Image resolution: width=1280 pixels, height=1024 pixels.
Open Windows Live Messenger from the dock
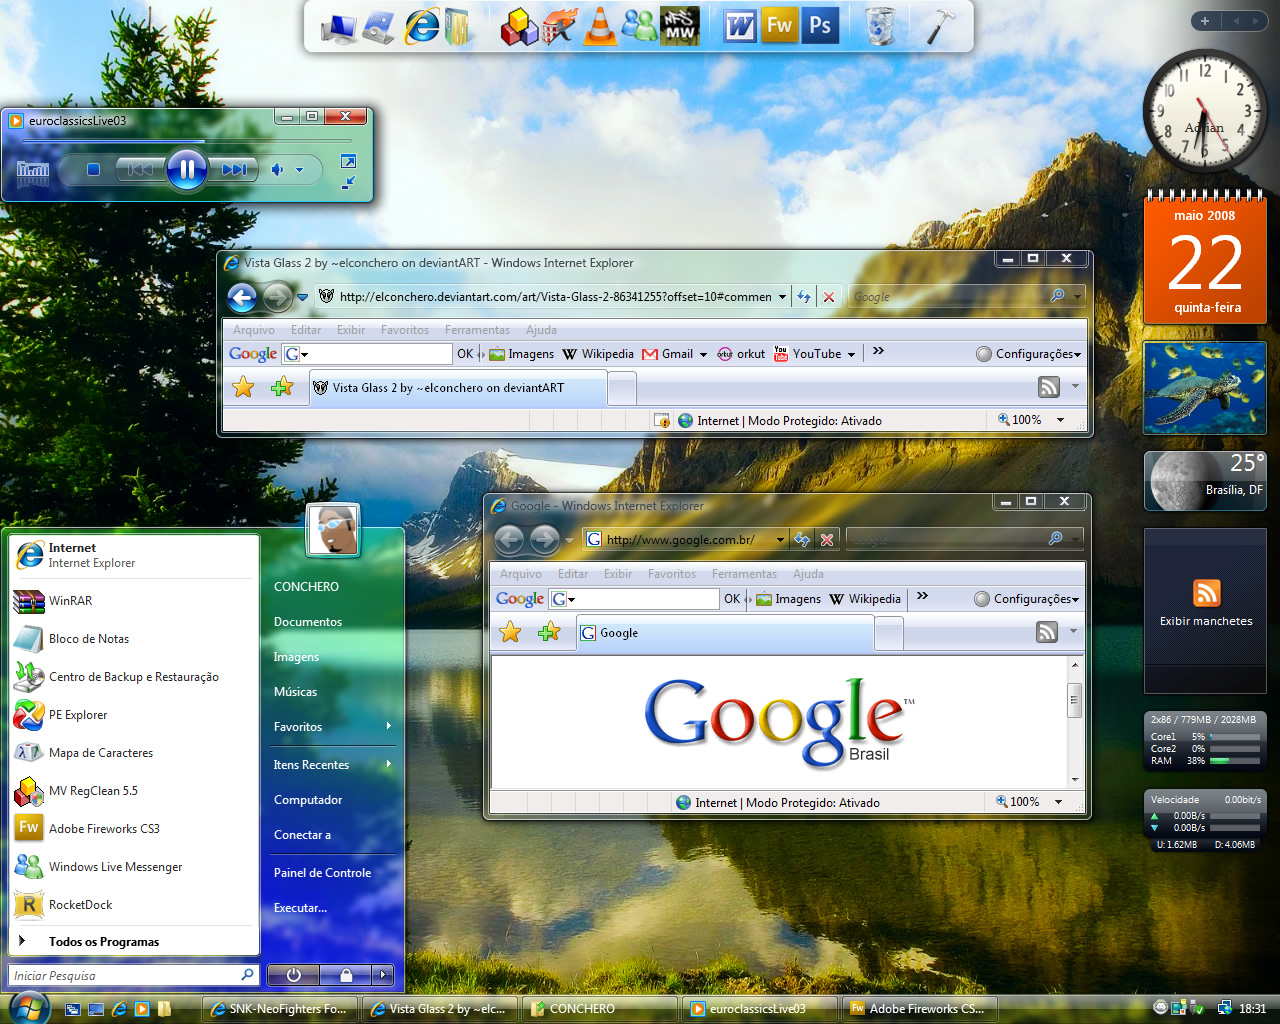click(640, 26)
